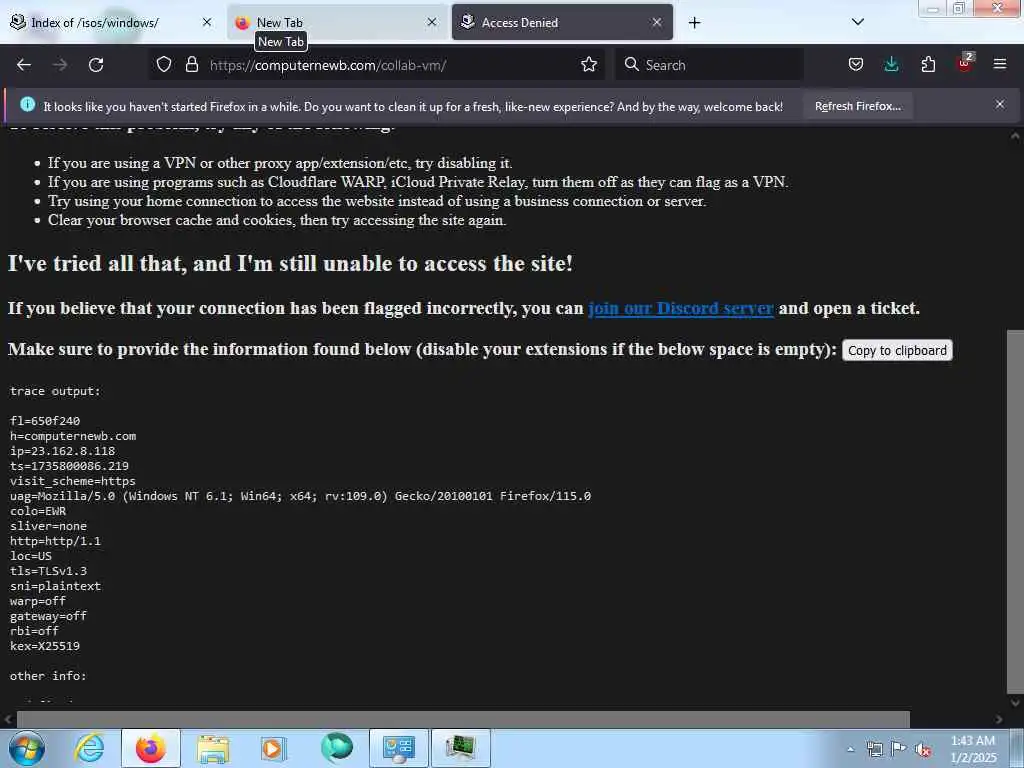Open the Pocket save icon
The width and height of the screenshot is (1024, 768).
tap(856, 65)
